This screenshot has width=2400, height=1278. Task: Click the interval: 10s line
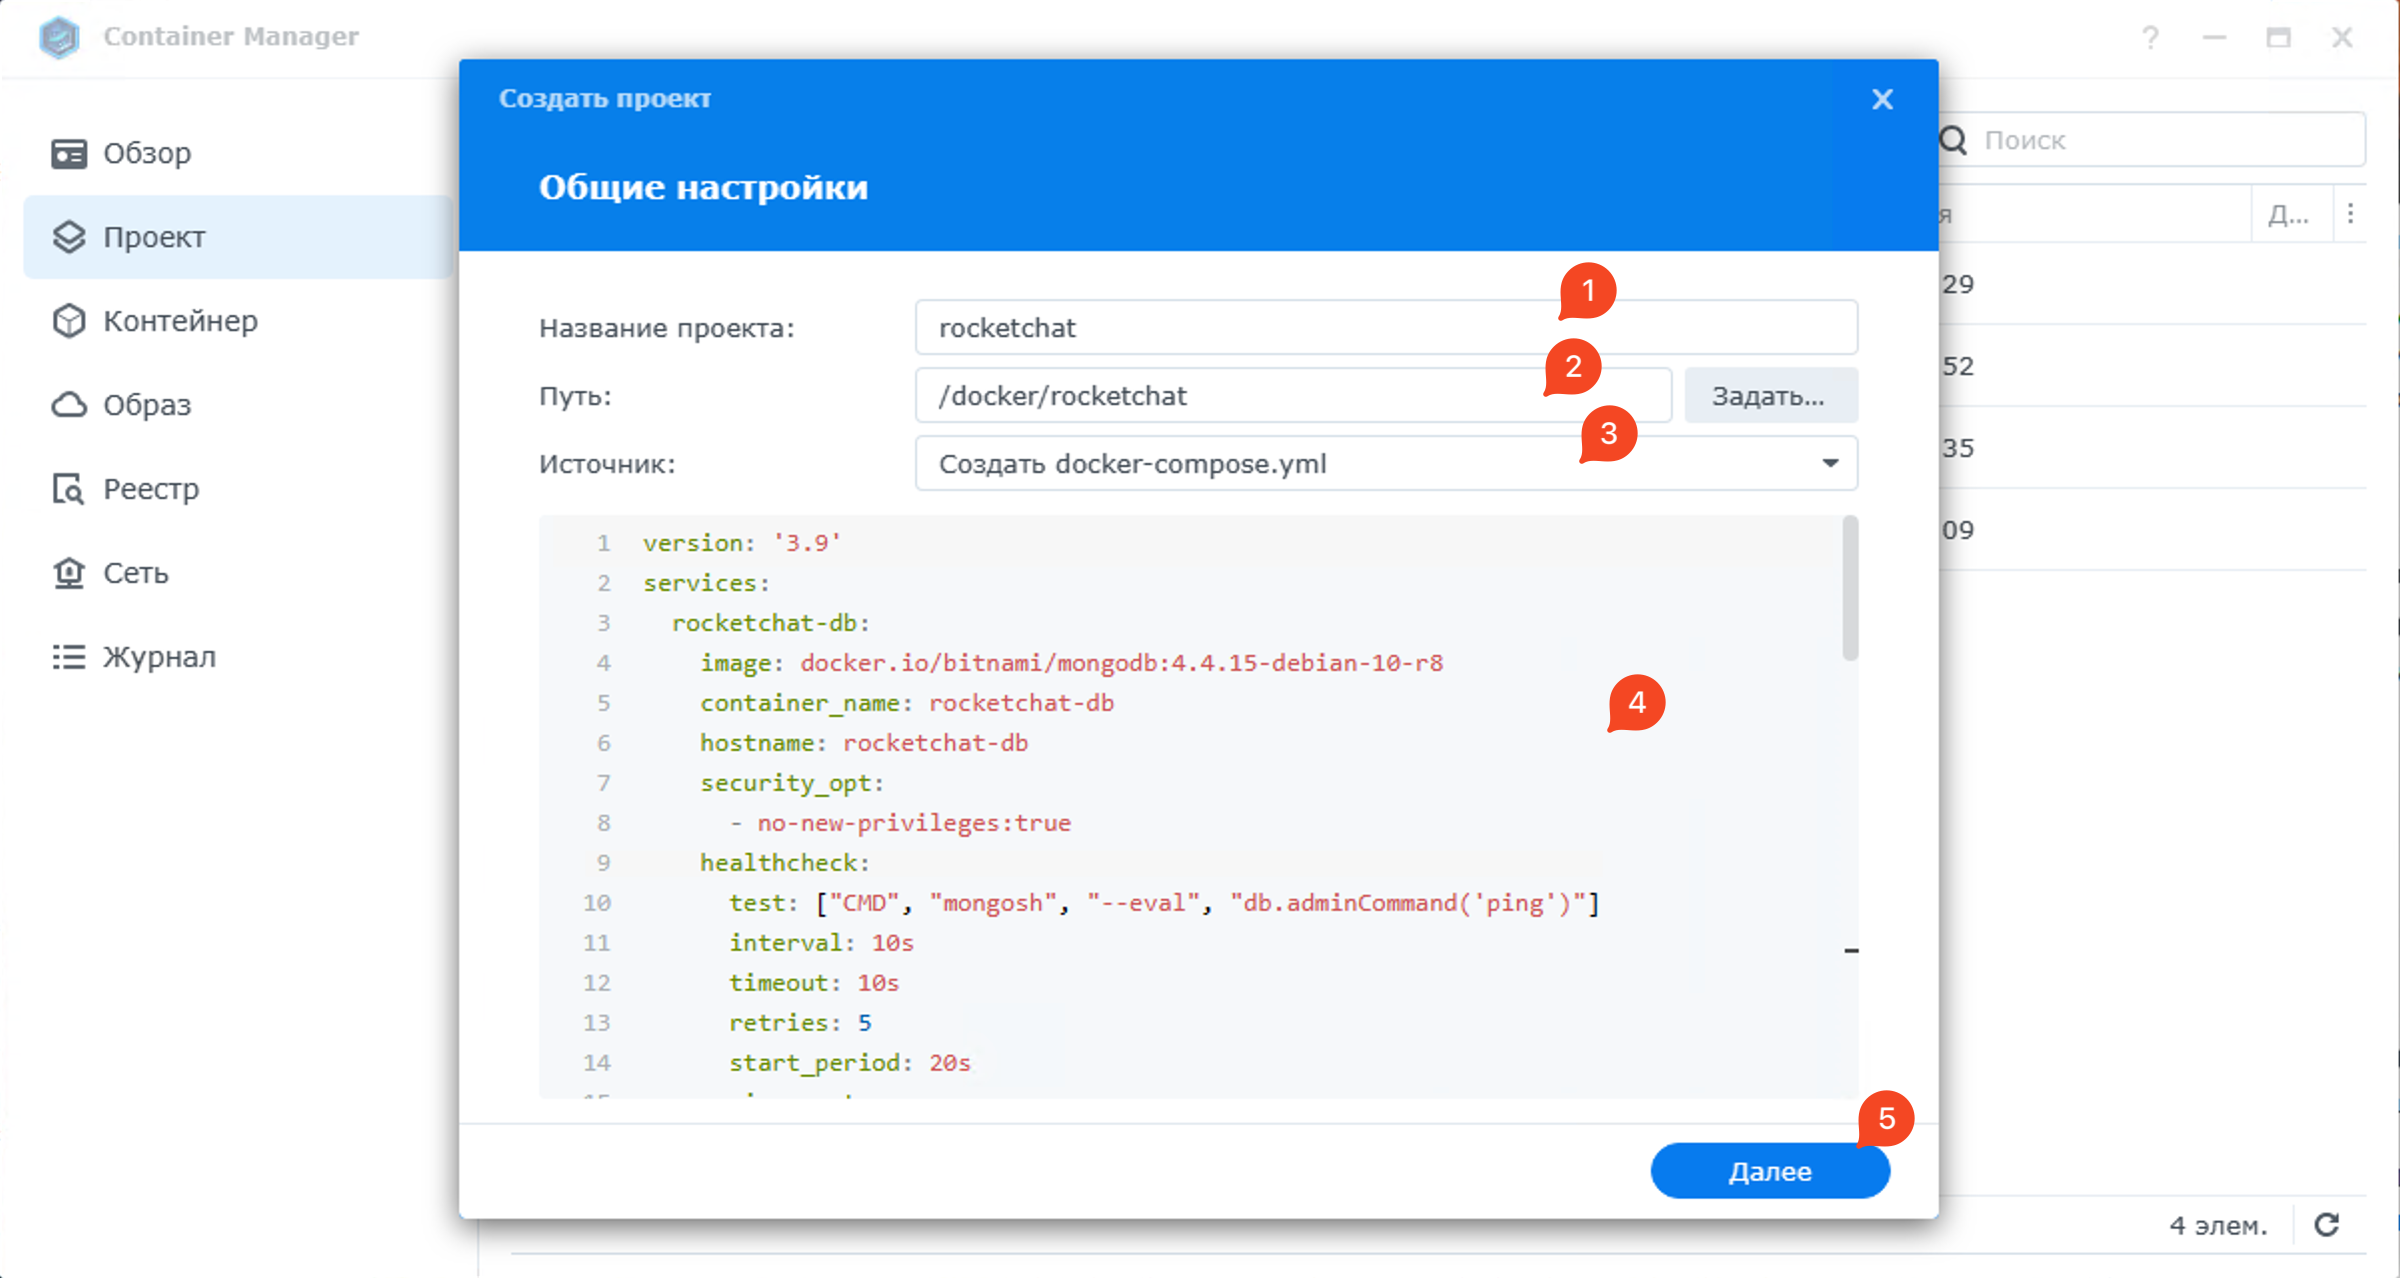(820, 943)
